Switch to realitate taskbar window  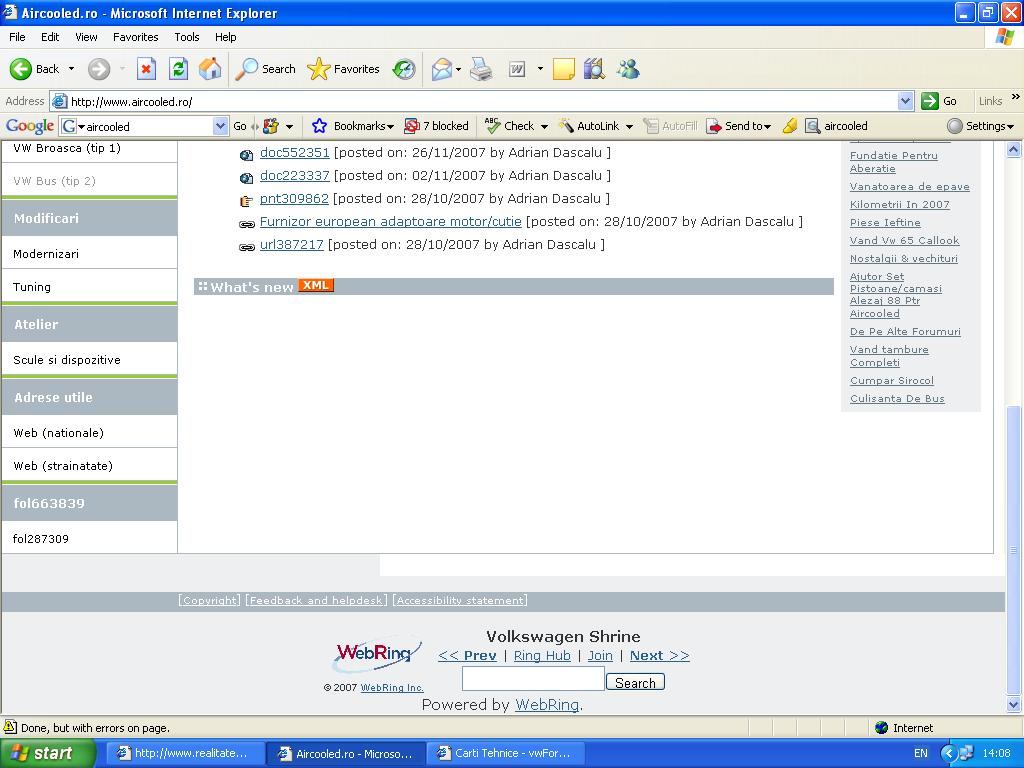pos(185,753)
